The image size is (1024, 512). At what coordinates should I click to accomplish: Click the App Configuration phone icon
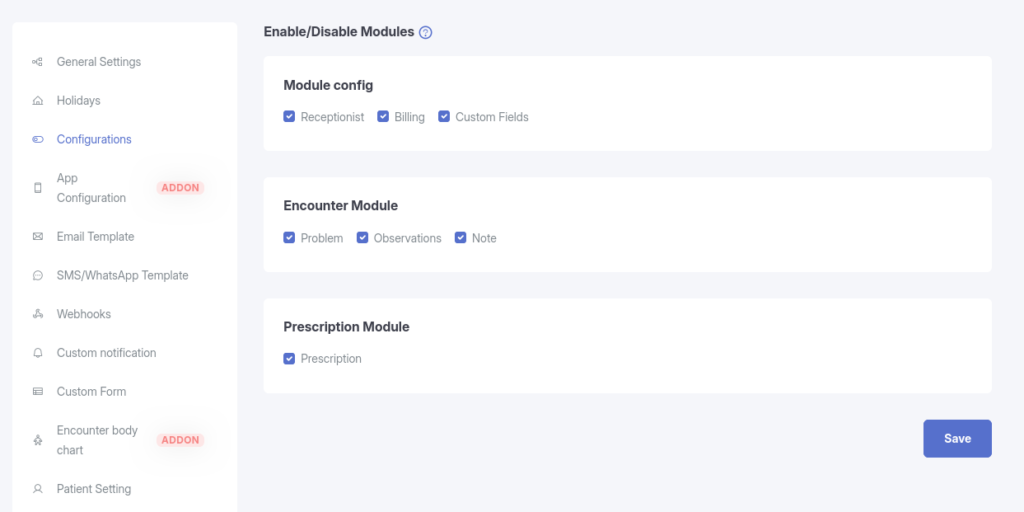pos(38,188)
